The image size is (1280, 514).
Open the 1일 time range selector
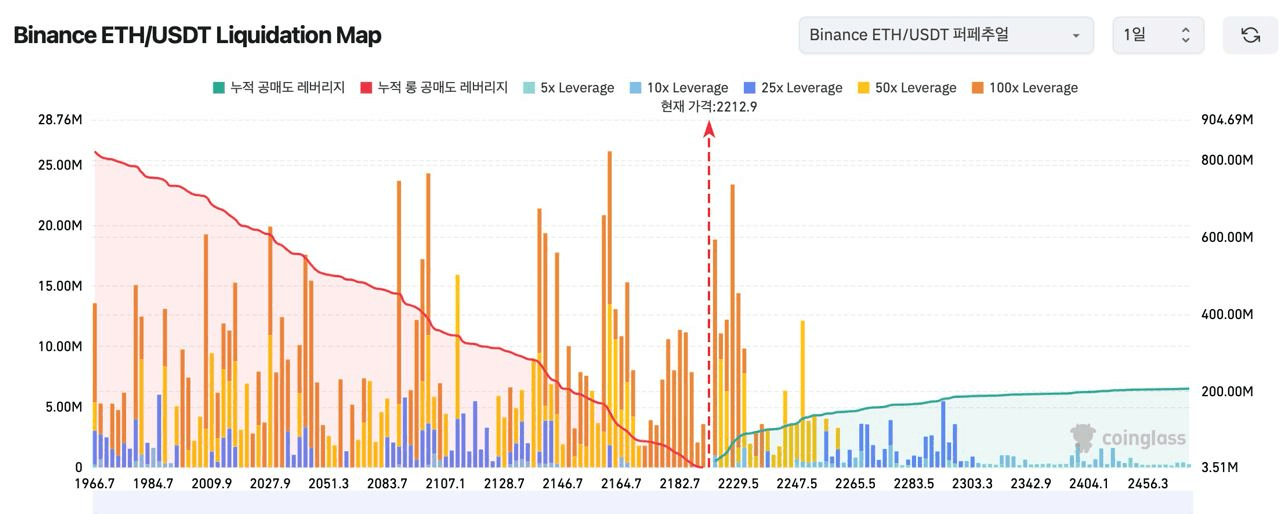pos(1158,35)
